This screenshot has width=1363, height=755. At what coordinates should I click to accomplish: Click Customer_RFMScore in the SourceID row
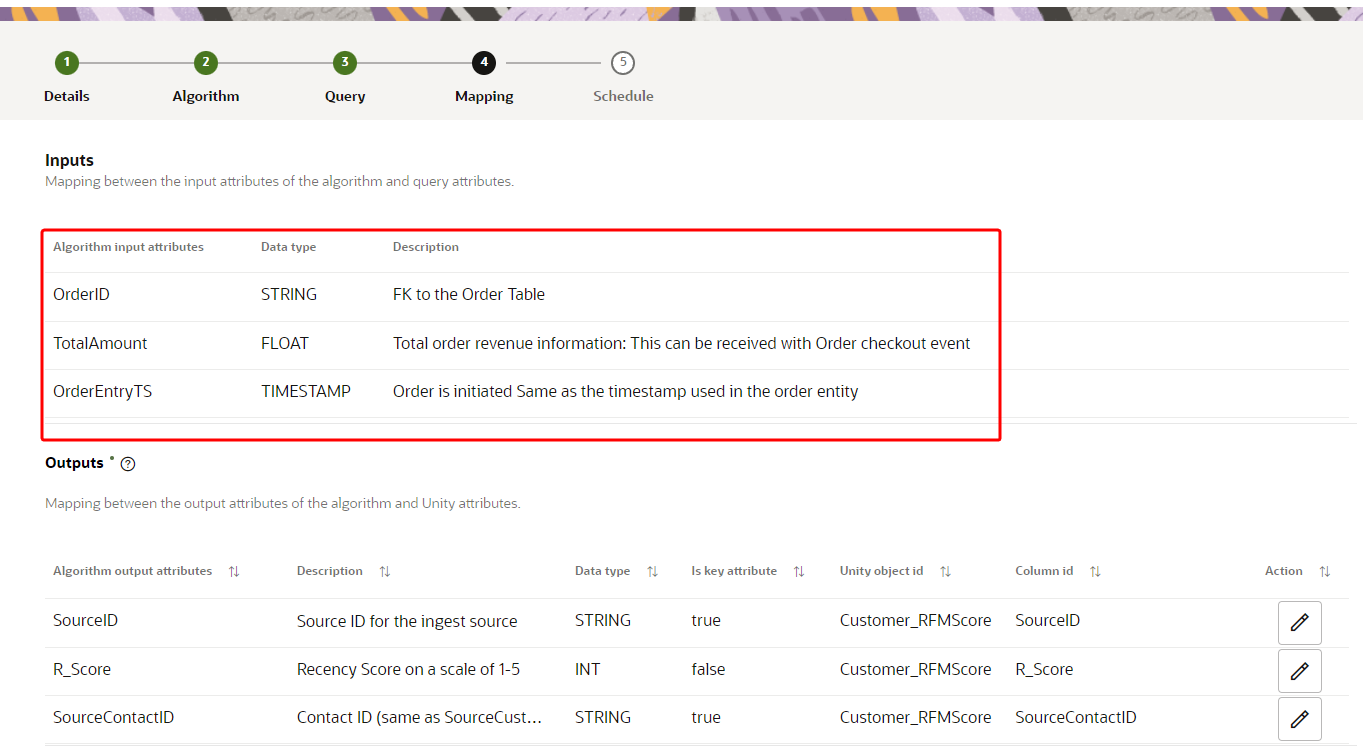click(916, 621)
